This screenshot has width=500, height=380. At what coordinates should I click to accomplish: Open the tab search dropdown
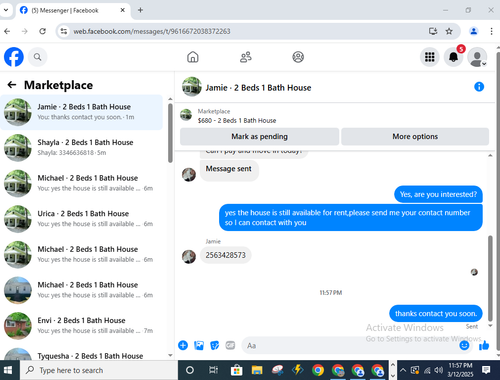(x=6, y=10)
